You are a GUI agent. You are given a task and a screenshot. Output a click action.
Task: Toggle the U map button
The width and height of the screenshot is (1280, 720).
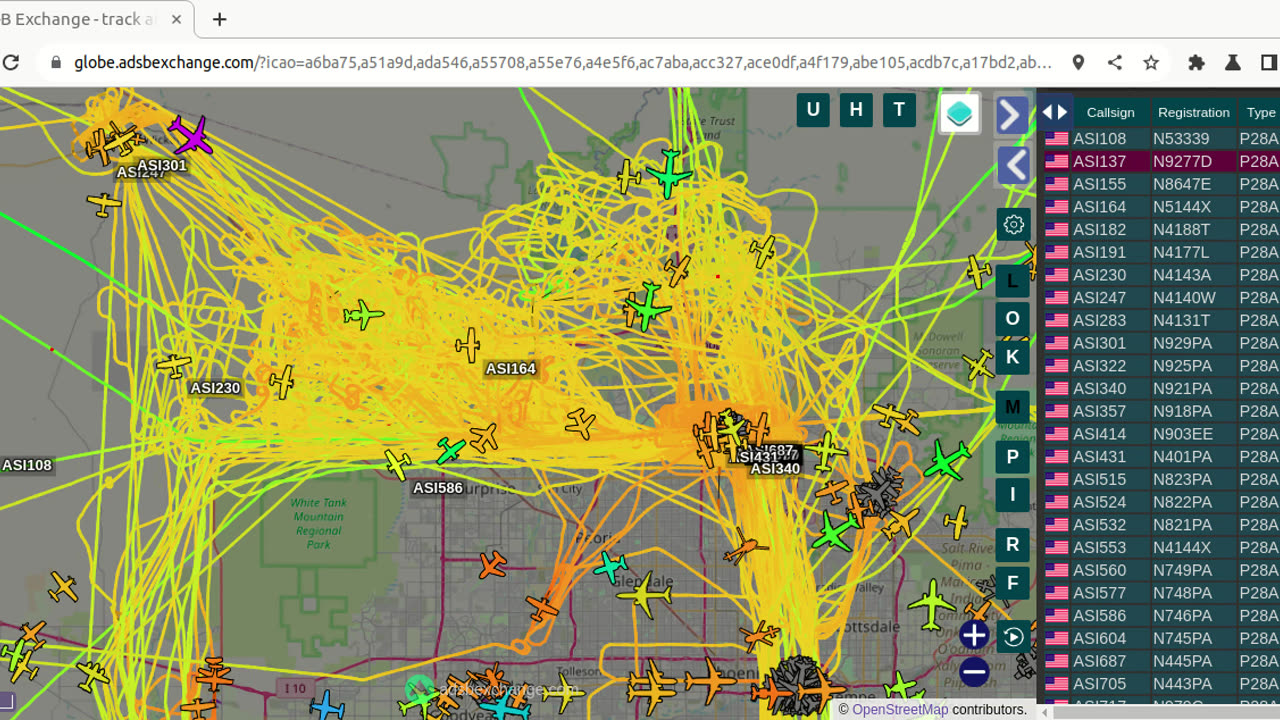point(813,110)
